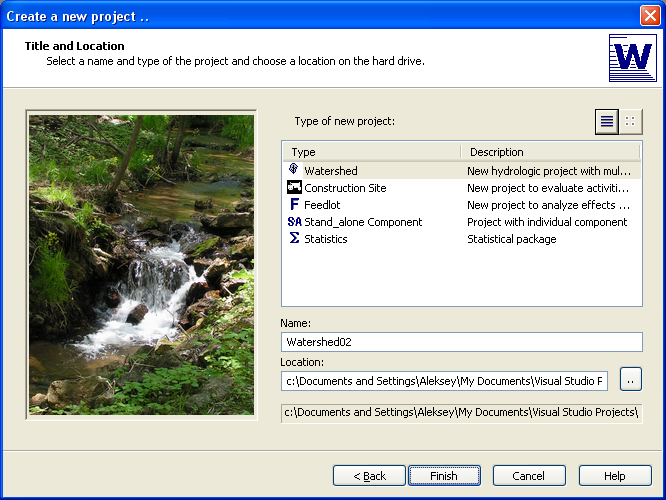Select the 'Stand_alone Component' row text

[x=363, y=222]
